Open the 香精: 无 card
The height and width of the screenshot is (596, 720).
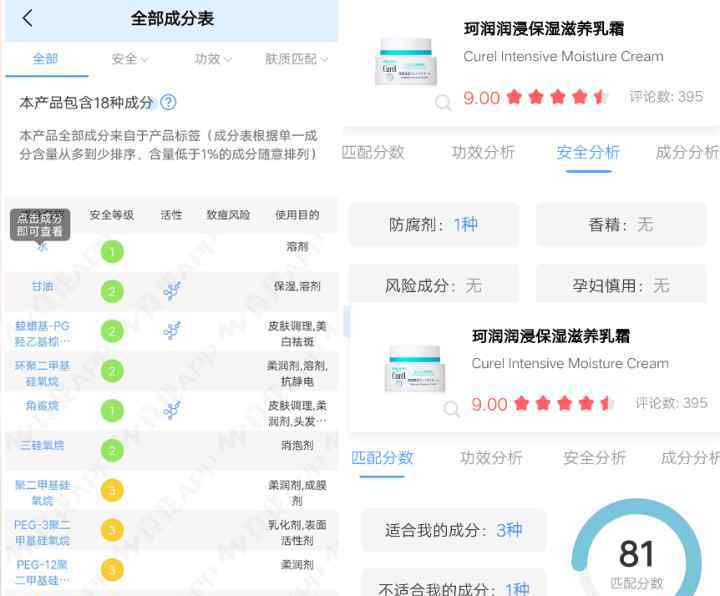(621, 225)
